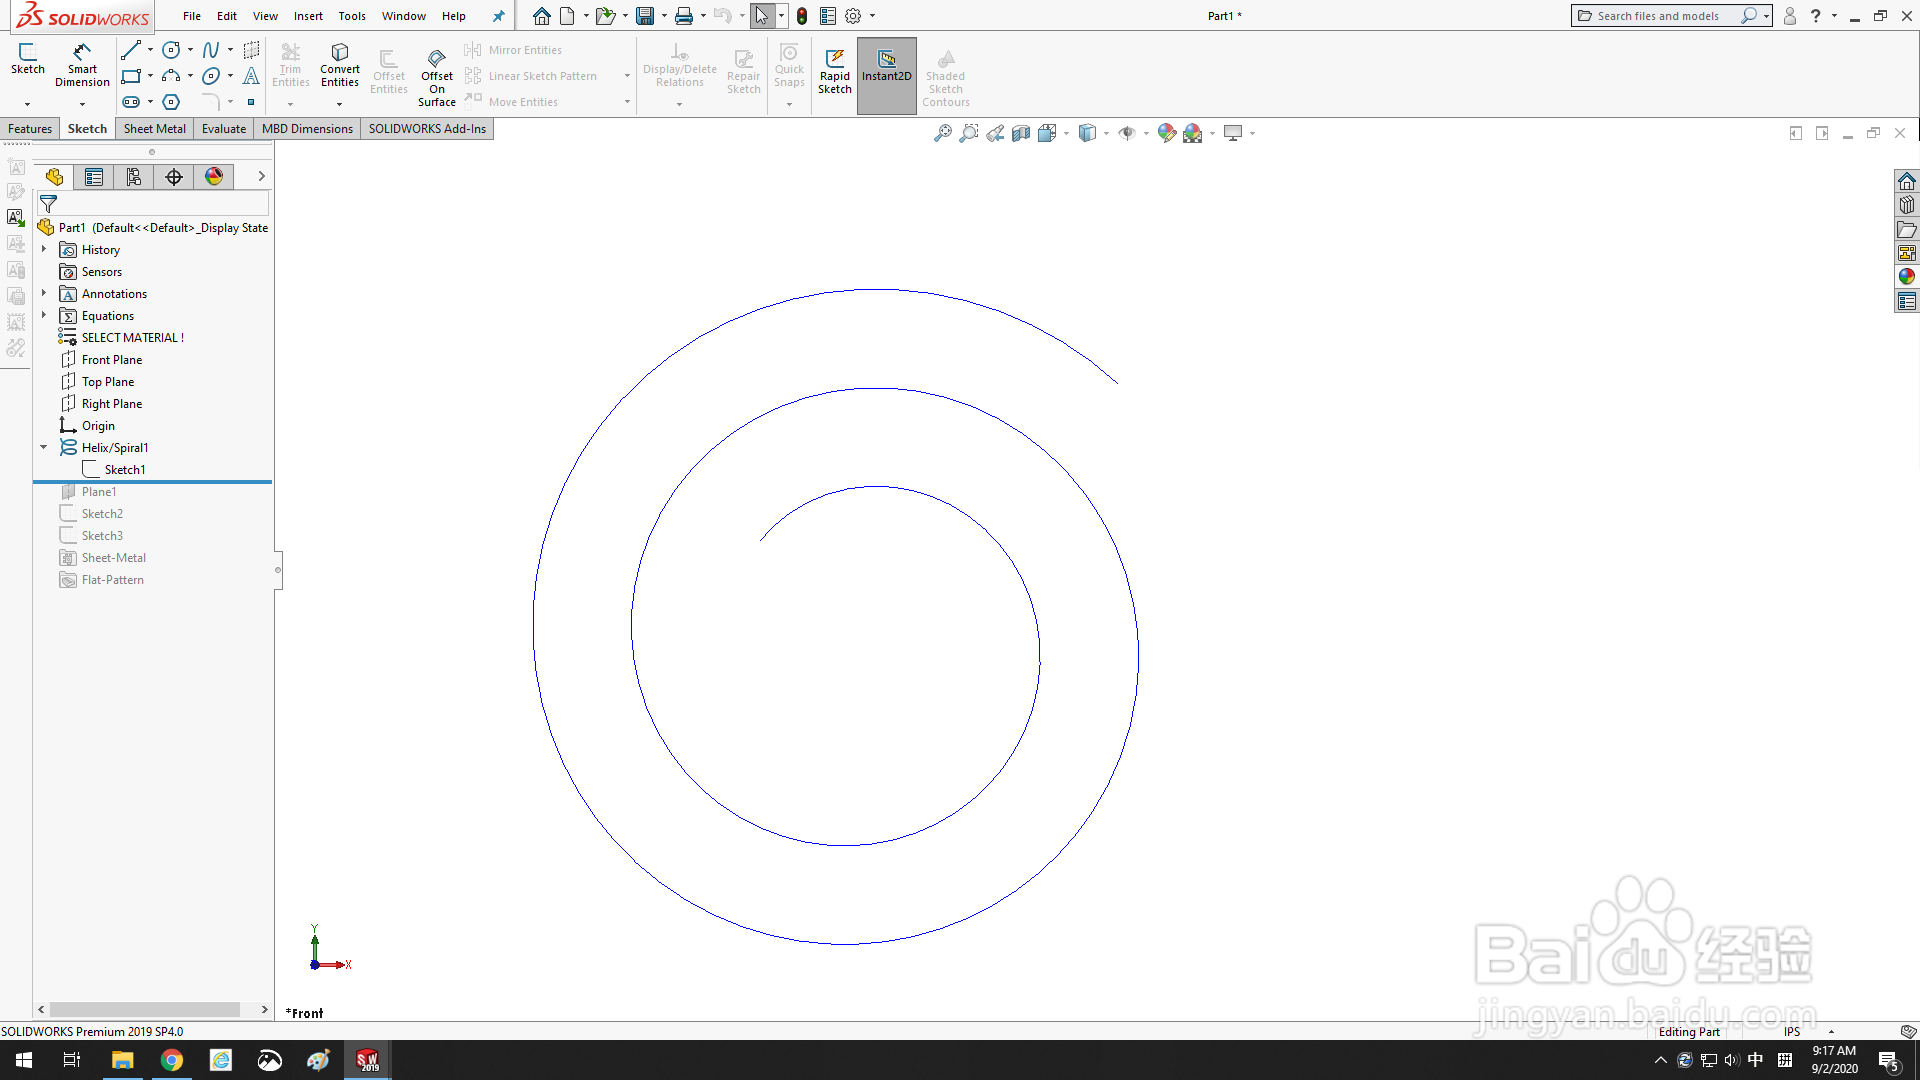This screenshot has height=1080, width=1920.
Task: Click SELECT MATERIAL in the feature tree
Action: [131, 337]
